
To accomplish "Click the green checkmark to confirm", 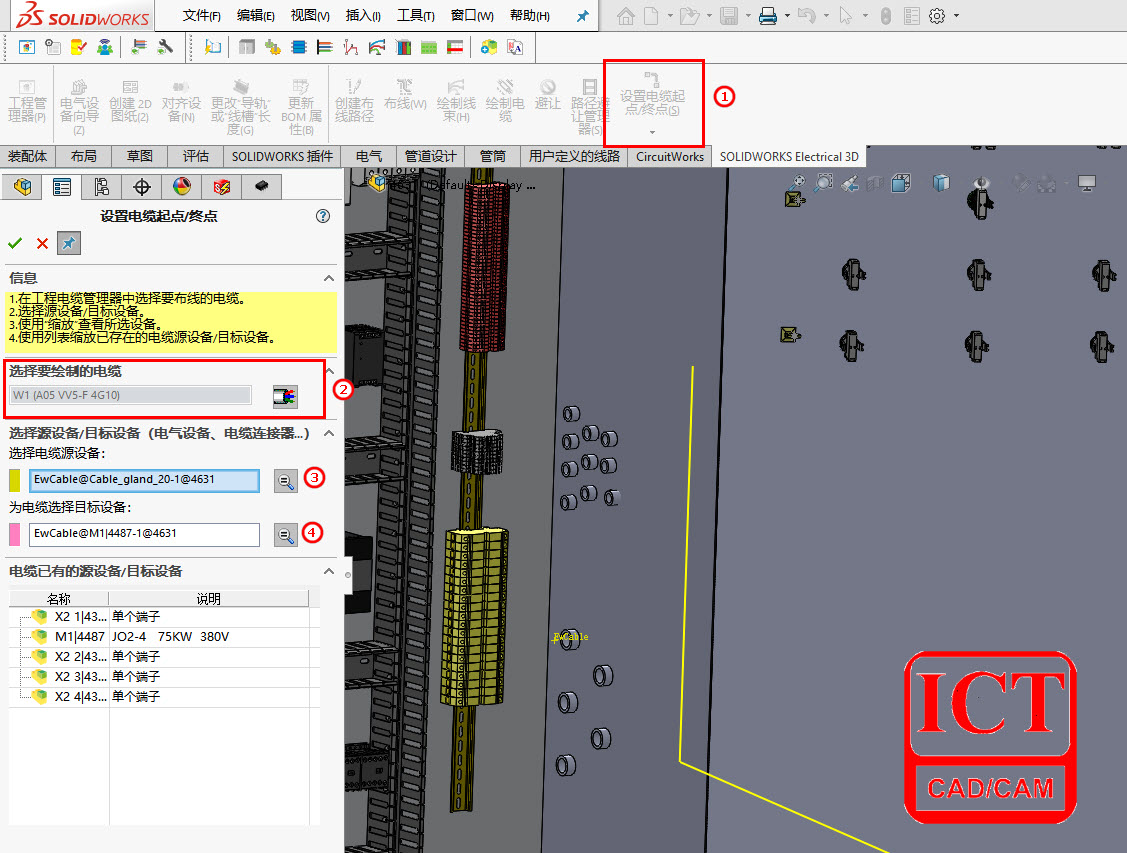I will point(15,243).
